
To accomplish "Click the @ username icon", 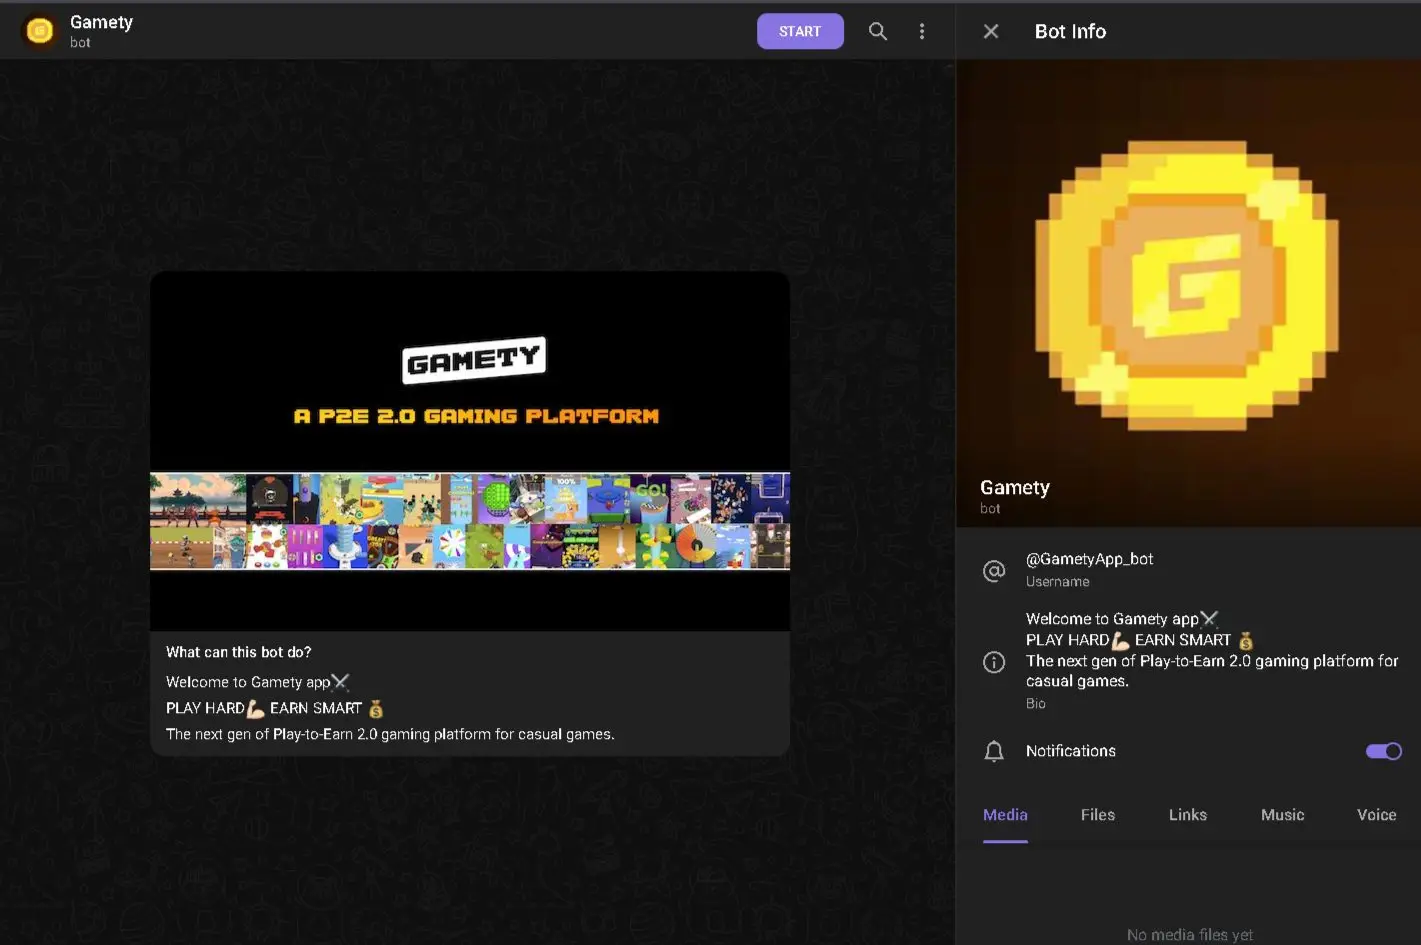I will tap(994, 570).
